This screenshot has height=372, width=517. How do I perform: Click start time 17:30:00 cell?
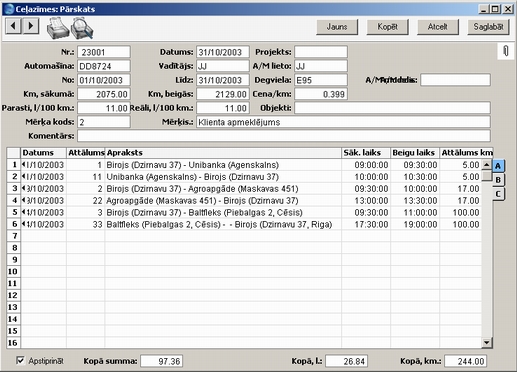366,224
